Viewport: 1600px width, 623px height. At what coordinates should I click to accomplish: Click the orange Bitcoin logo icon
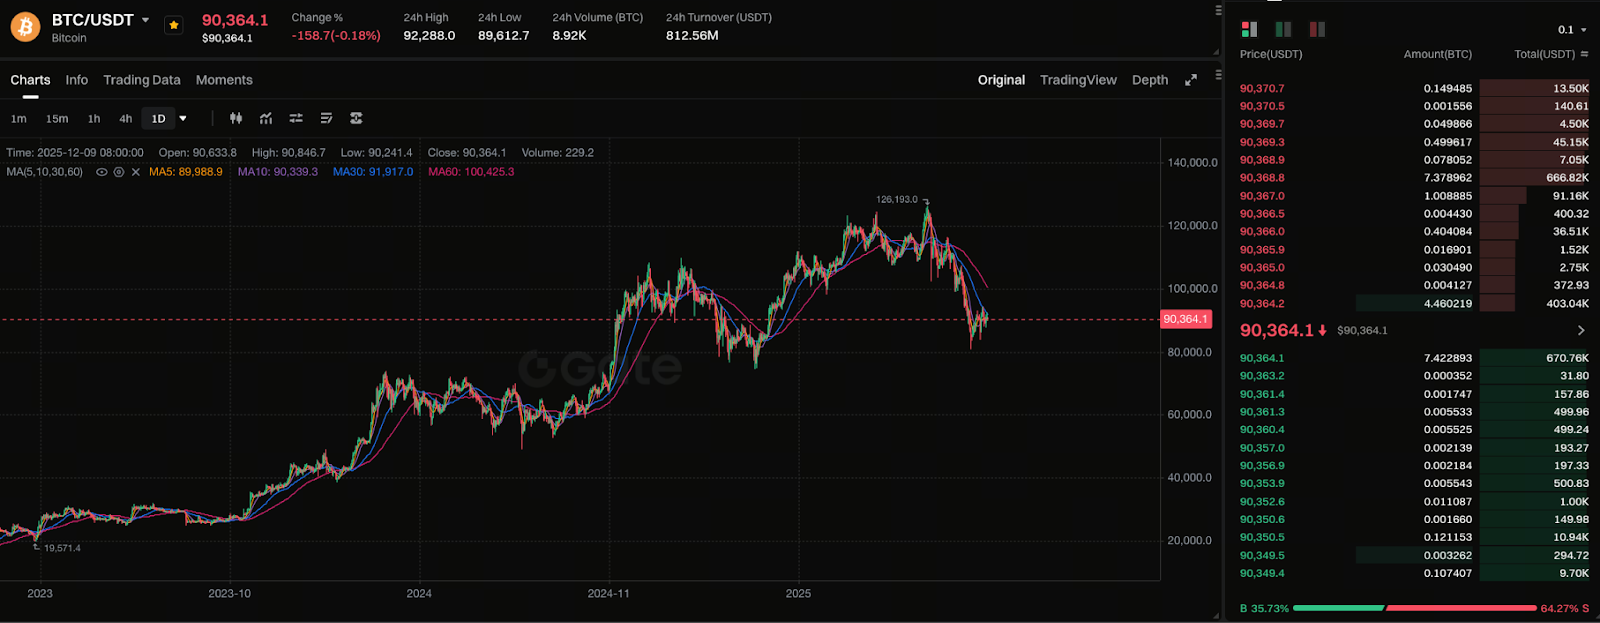pyautogui.click(x=25, y=27)
